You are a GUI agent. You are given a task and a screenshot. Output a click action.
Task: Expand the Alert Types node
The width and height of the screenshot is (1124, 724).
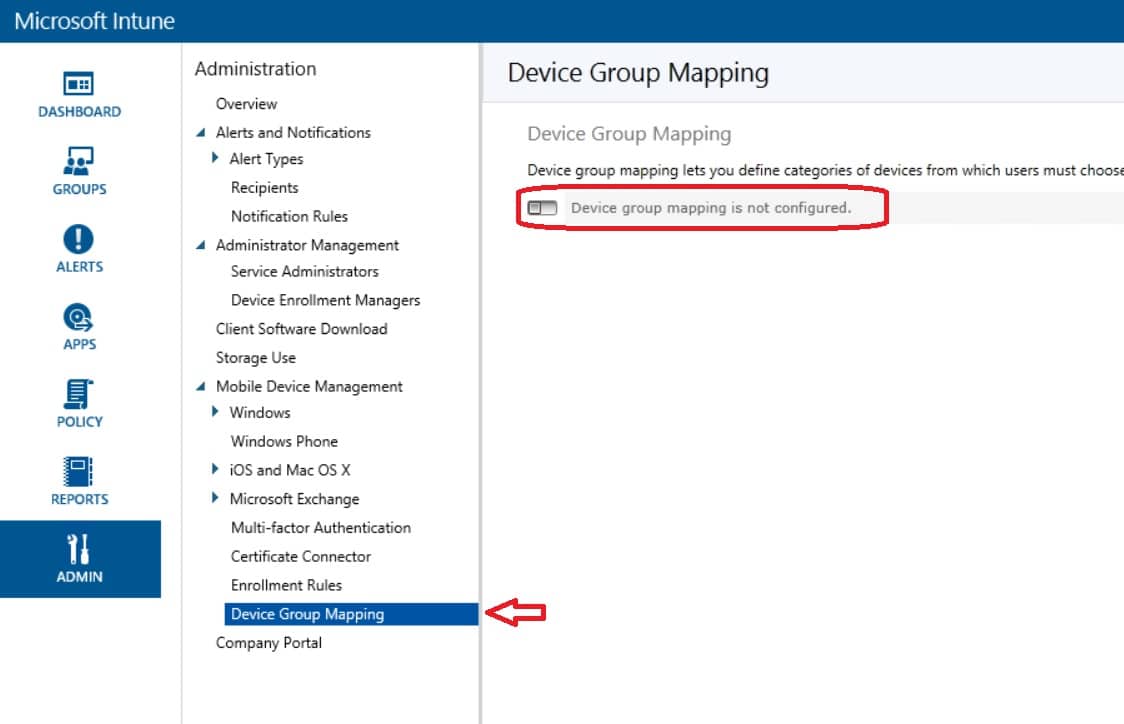point(215,158)
